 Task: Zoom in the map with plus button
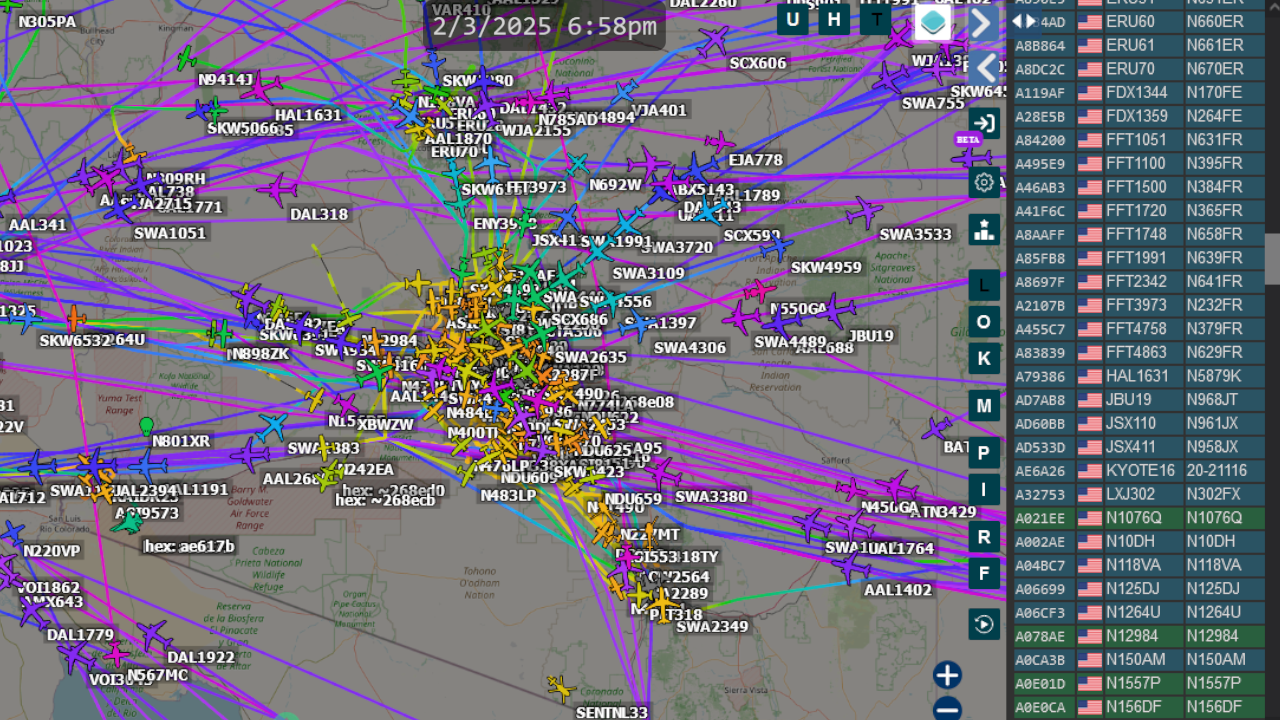pos(947,675)
